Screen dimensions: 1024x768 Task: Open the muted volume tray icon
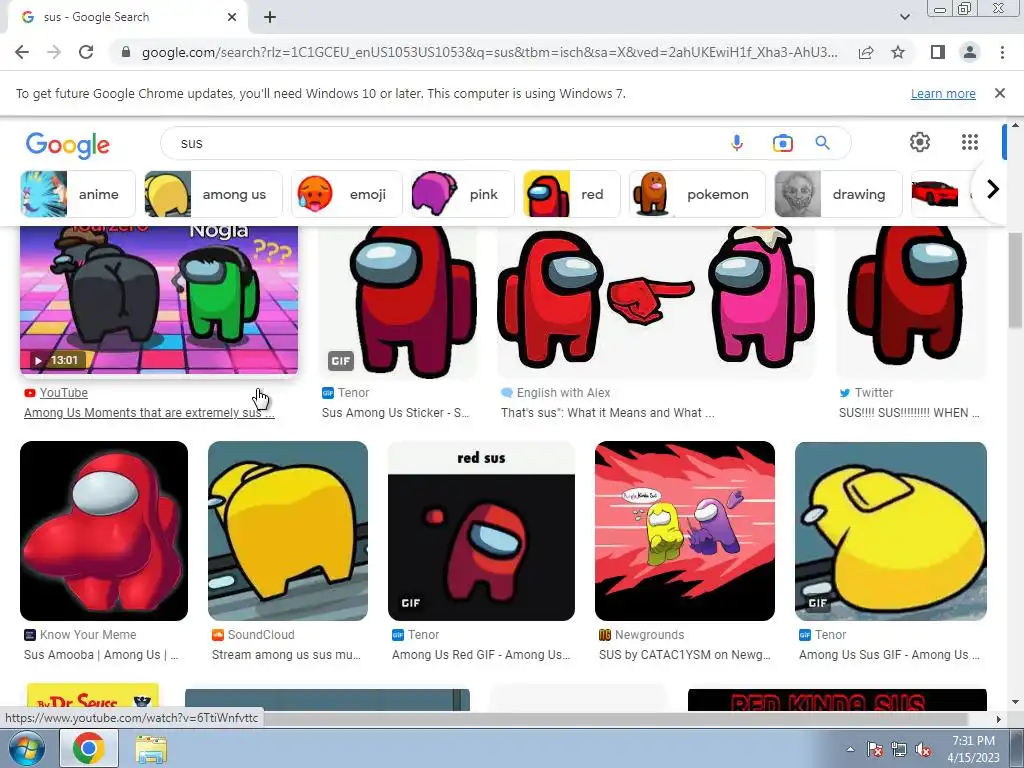coord(923,749)
